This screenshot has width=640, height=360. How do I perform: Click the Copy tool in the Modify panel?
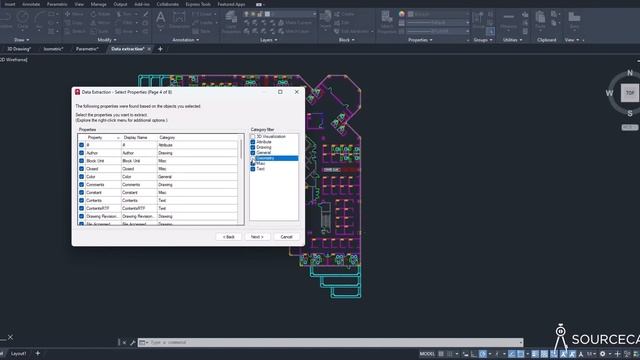(x=73, y=22)
